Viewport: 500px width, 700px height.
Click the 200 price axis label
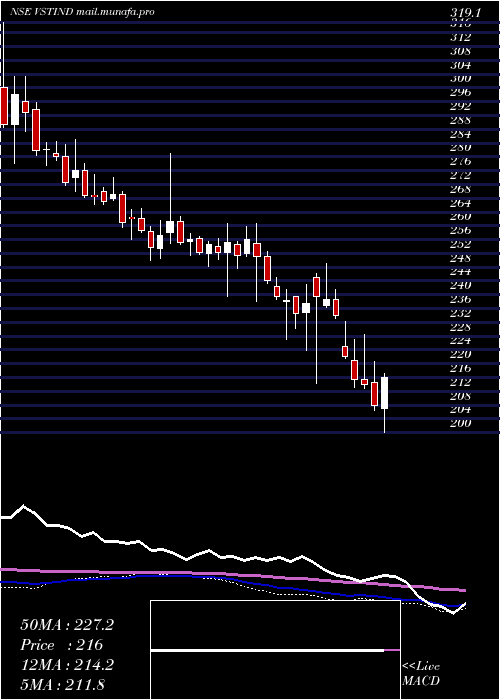[461, 423]
